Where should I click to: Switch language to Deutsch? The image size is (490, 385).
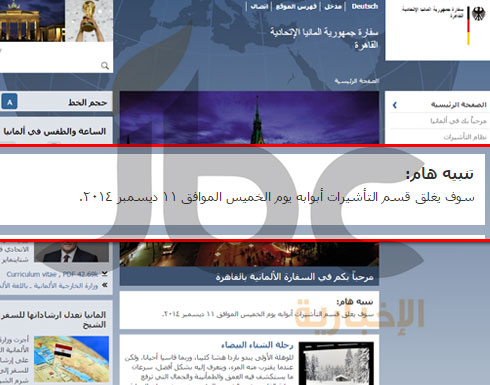click(365, 6)
